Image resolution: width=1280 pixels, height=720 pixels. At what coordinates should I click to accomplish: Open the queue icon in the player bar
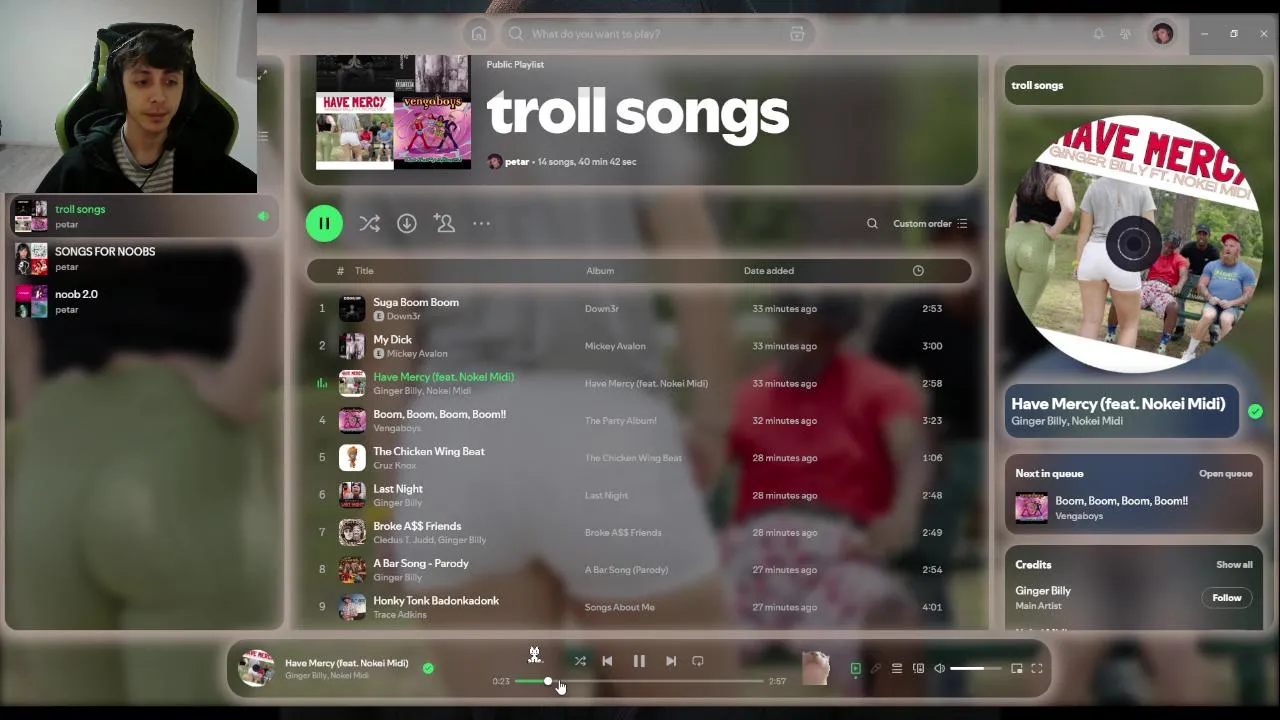[x=897, y=669]
